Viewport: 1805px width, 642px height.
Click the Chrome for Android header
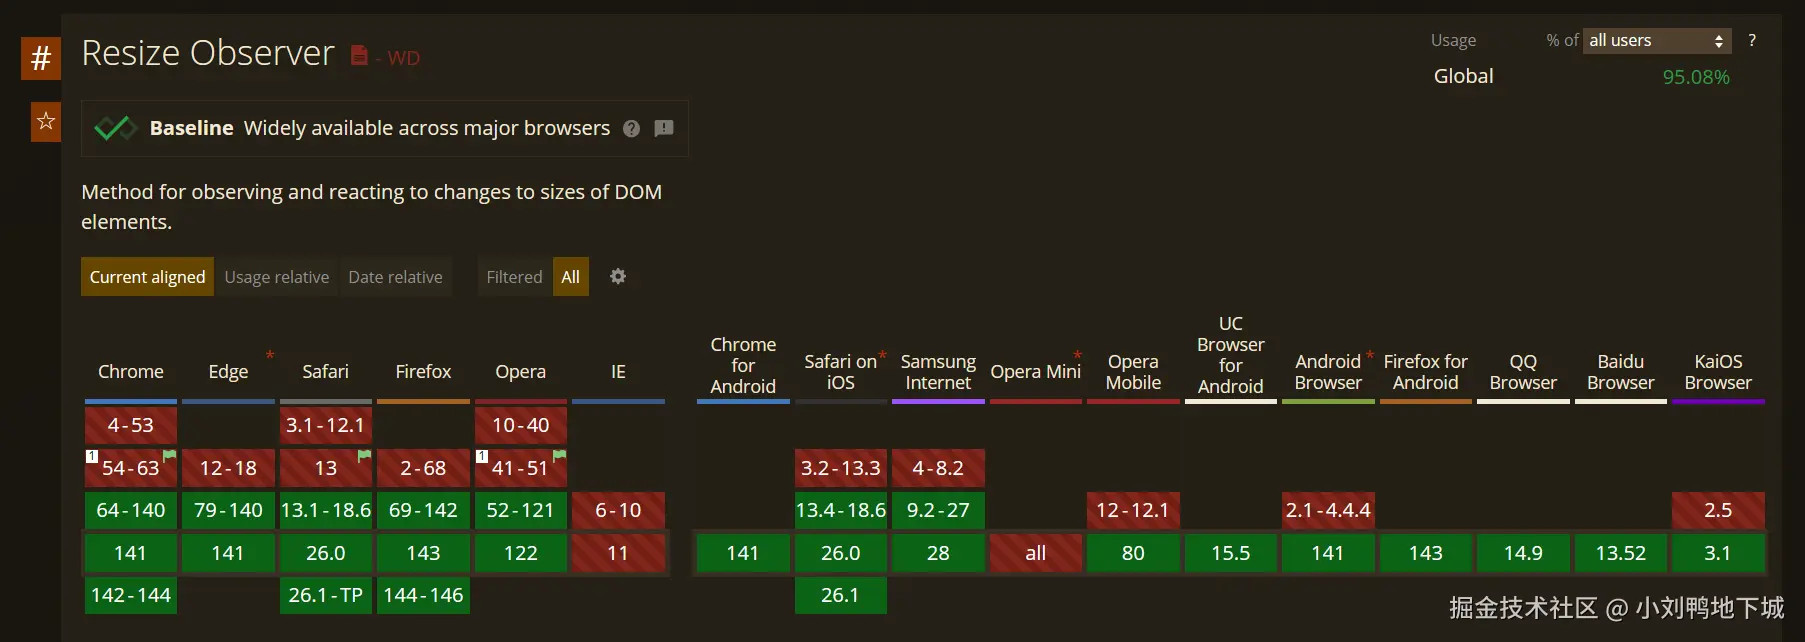(x=743, y=365)
